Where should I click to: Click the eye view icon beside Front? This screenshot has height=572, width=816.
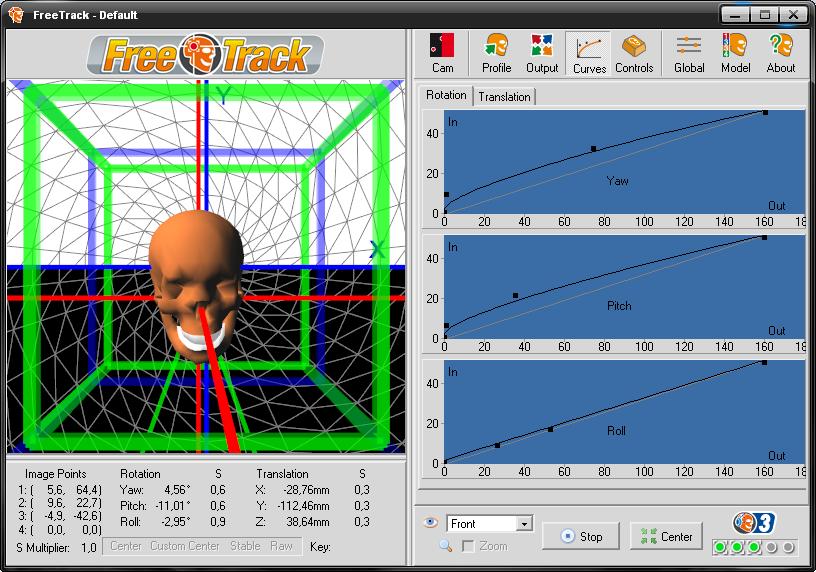(x=430, y=522)
